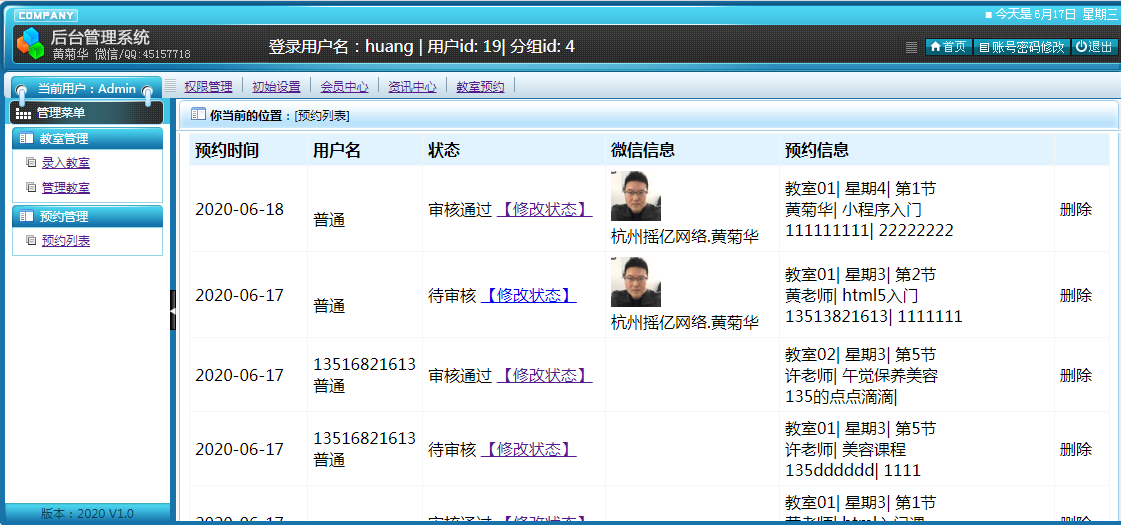Click the 退出 logout button
This screenshot has width=1121, height=525.
click(x=1094, y=46)
